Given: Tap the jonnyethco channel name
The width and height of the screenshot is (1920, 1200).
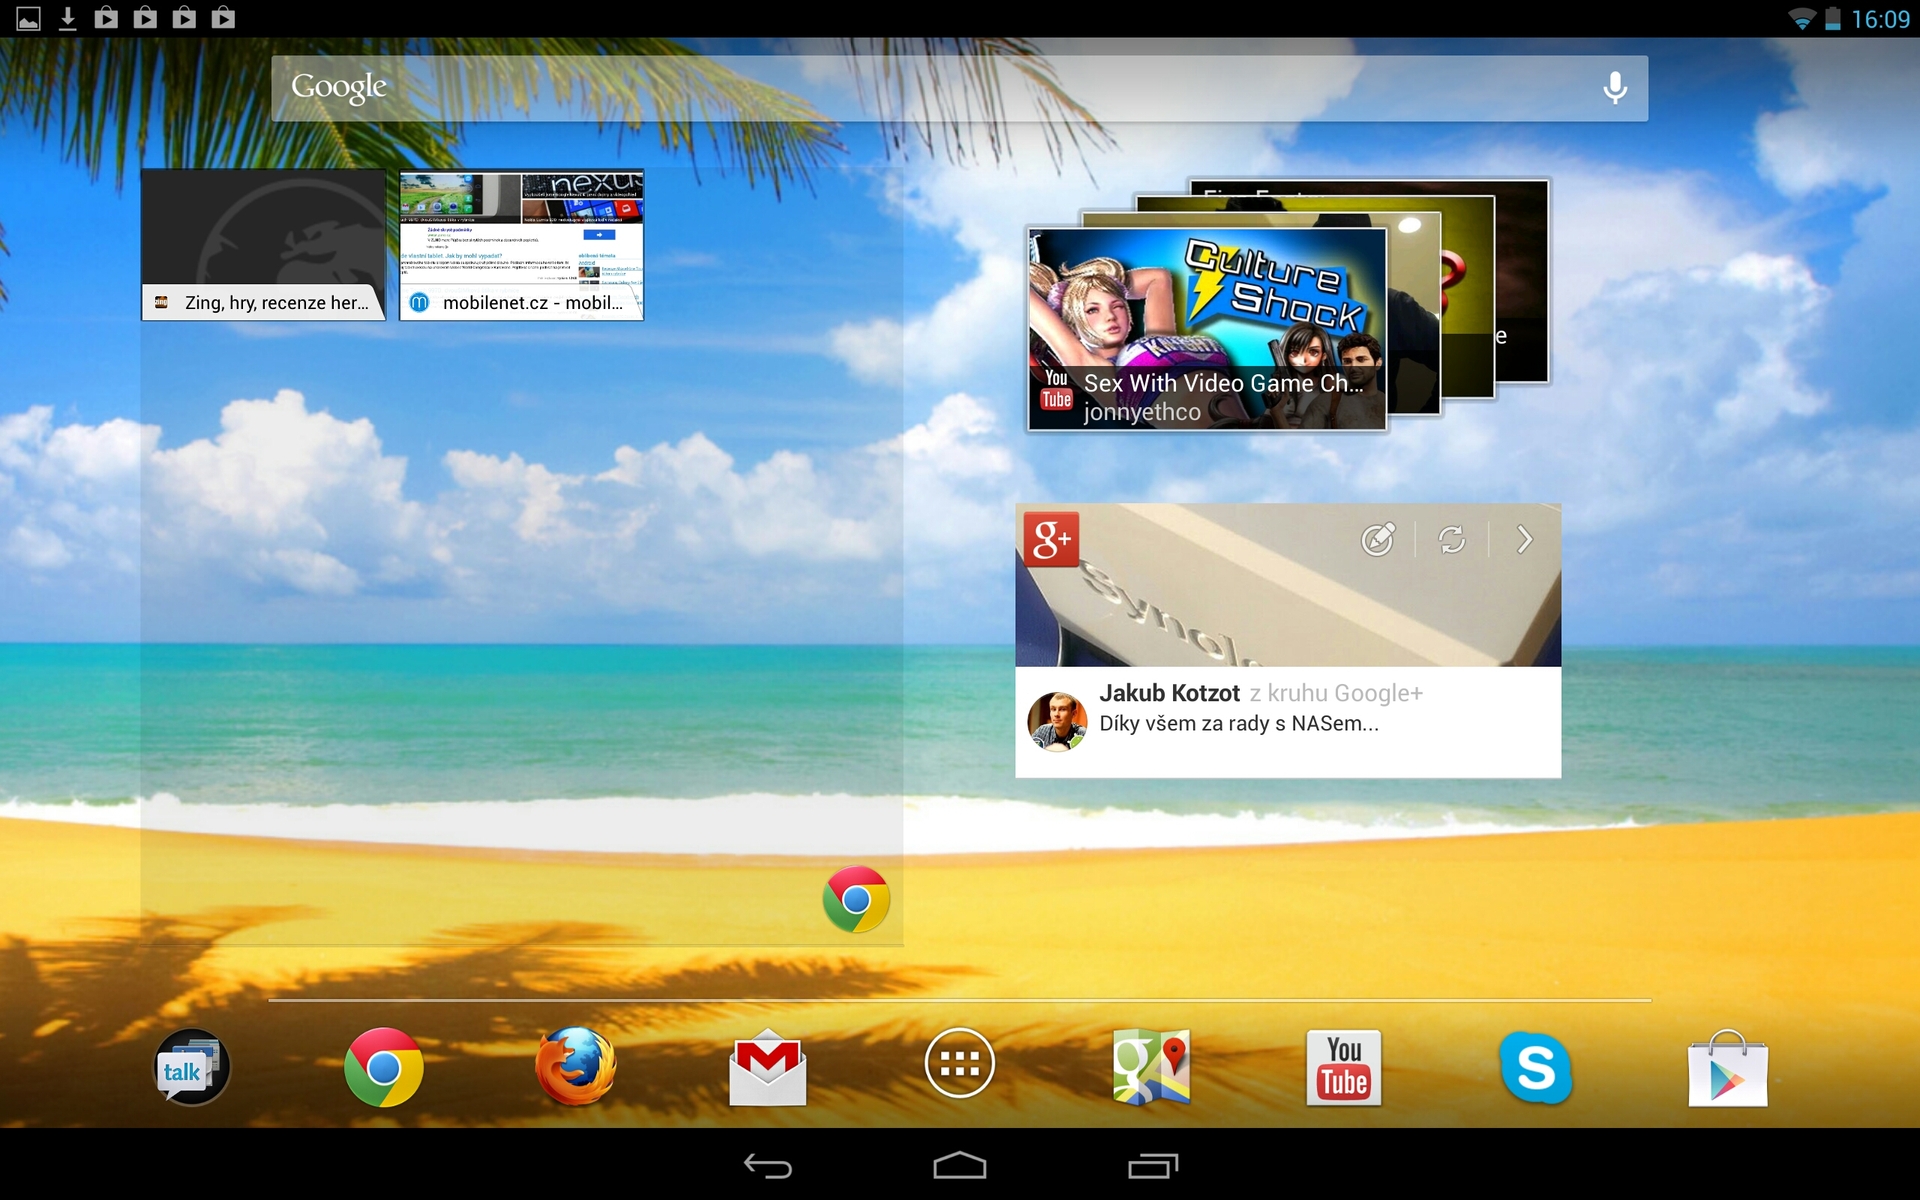Looking at the screenshot, I should (x=1142, y=412).
